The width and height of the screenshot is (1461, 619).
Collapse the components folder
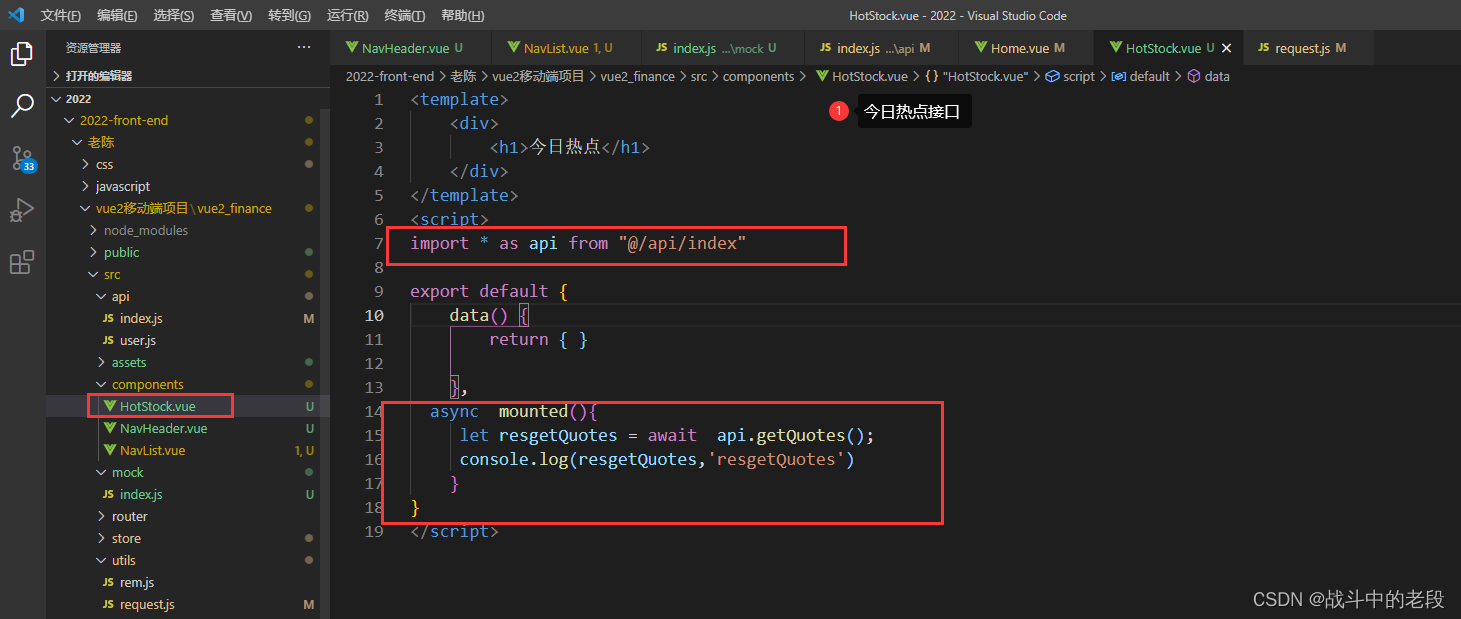pyautogui.click(x=100, y=384)
